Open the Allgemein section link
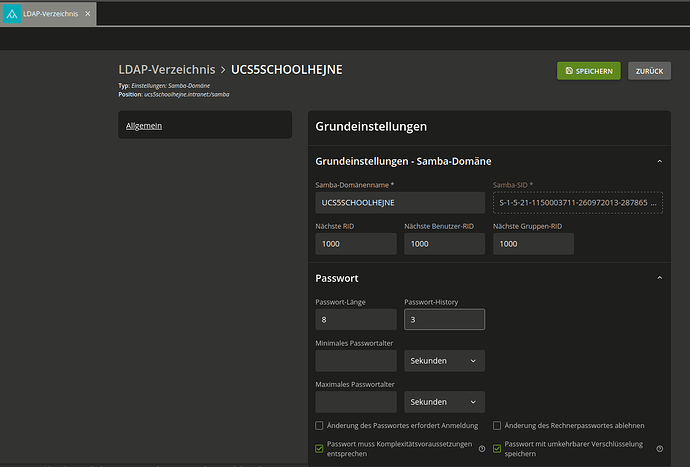 click(144, 126)
